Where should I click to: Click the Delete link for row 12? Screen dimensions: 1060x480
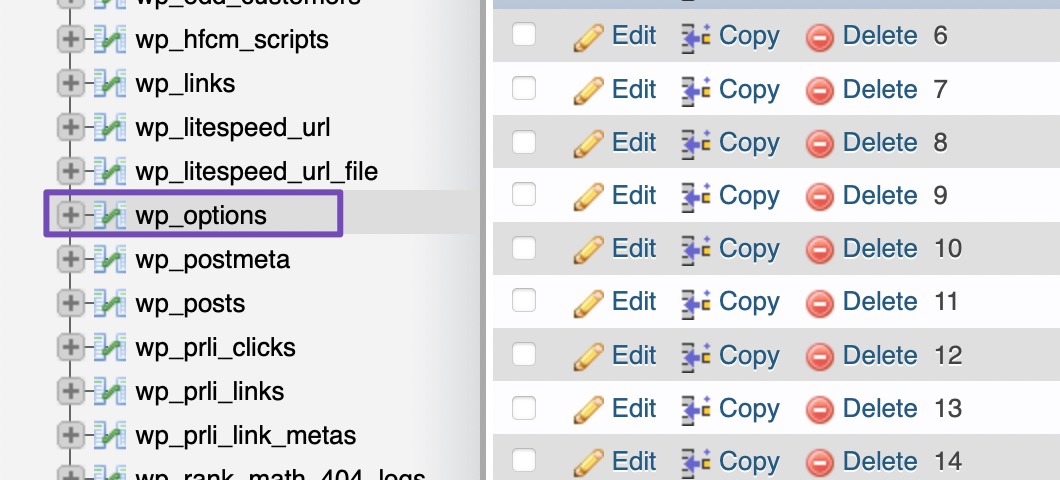pos(880,356)
